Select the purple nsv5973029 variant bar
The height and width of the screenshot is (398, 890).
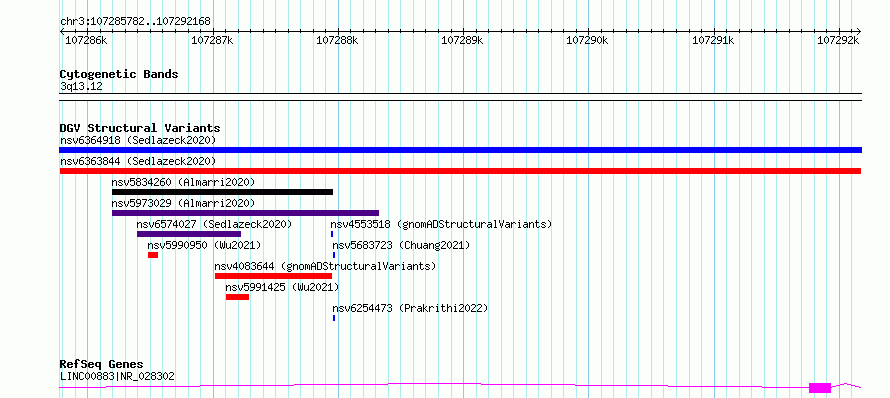245,213
